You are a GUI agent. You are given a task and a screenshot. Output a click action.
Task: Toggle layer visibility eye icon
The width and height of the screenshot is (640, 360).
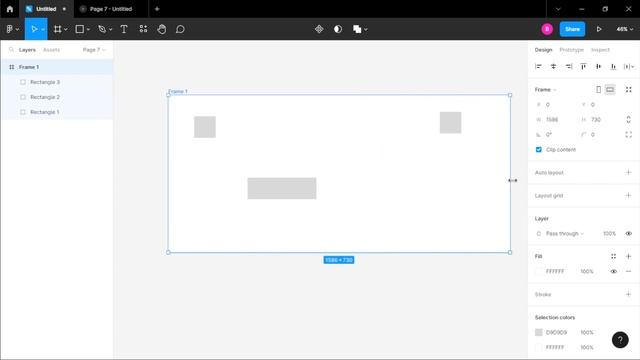click(x=629, y=233)
